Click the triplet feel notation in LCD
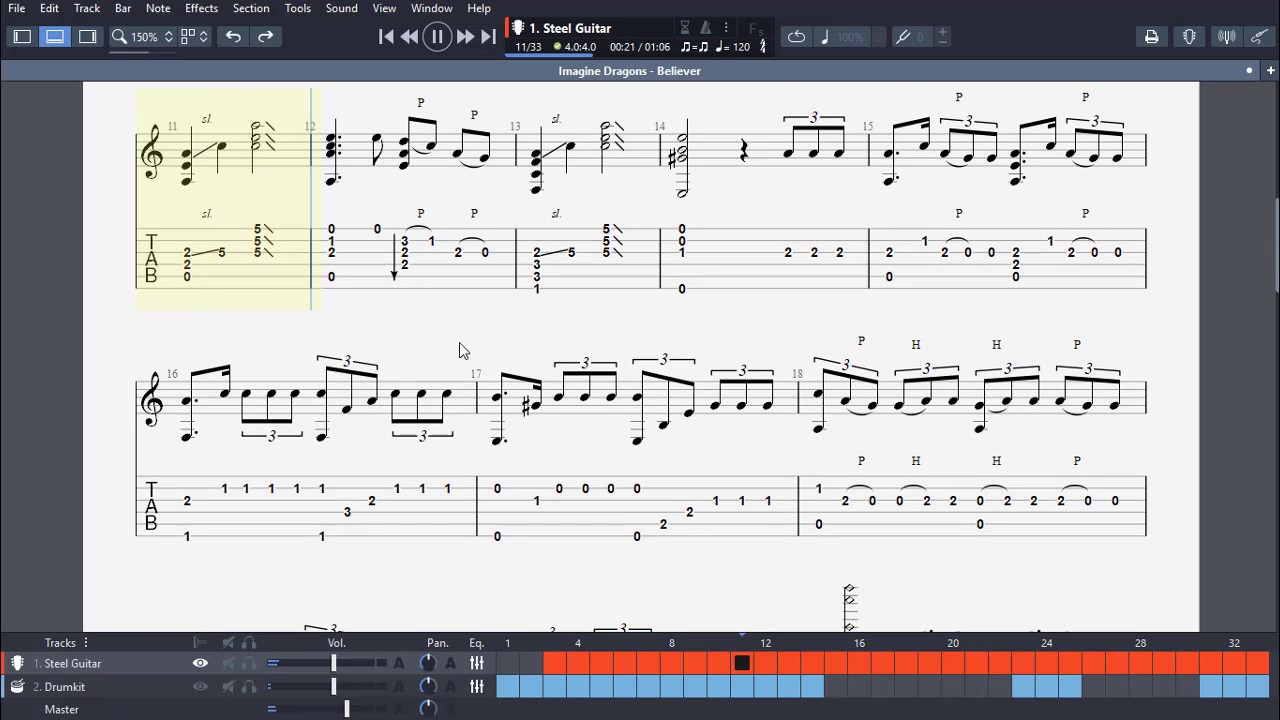Image resolution: width=1280 pixels, height=720 pixels. 694,47
